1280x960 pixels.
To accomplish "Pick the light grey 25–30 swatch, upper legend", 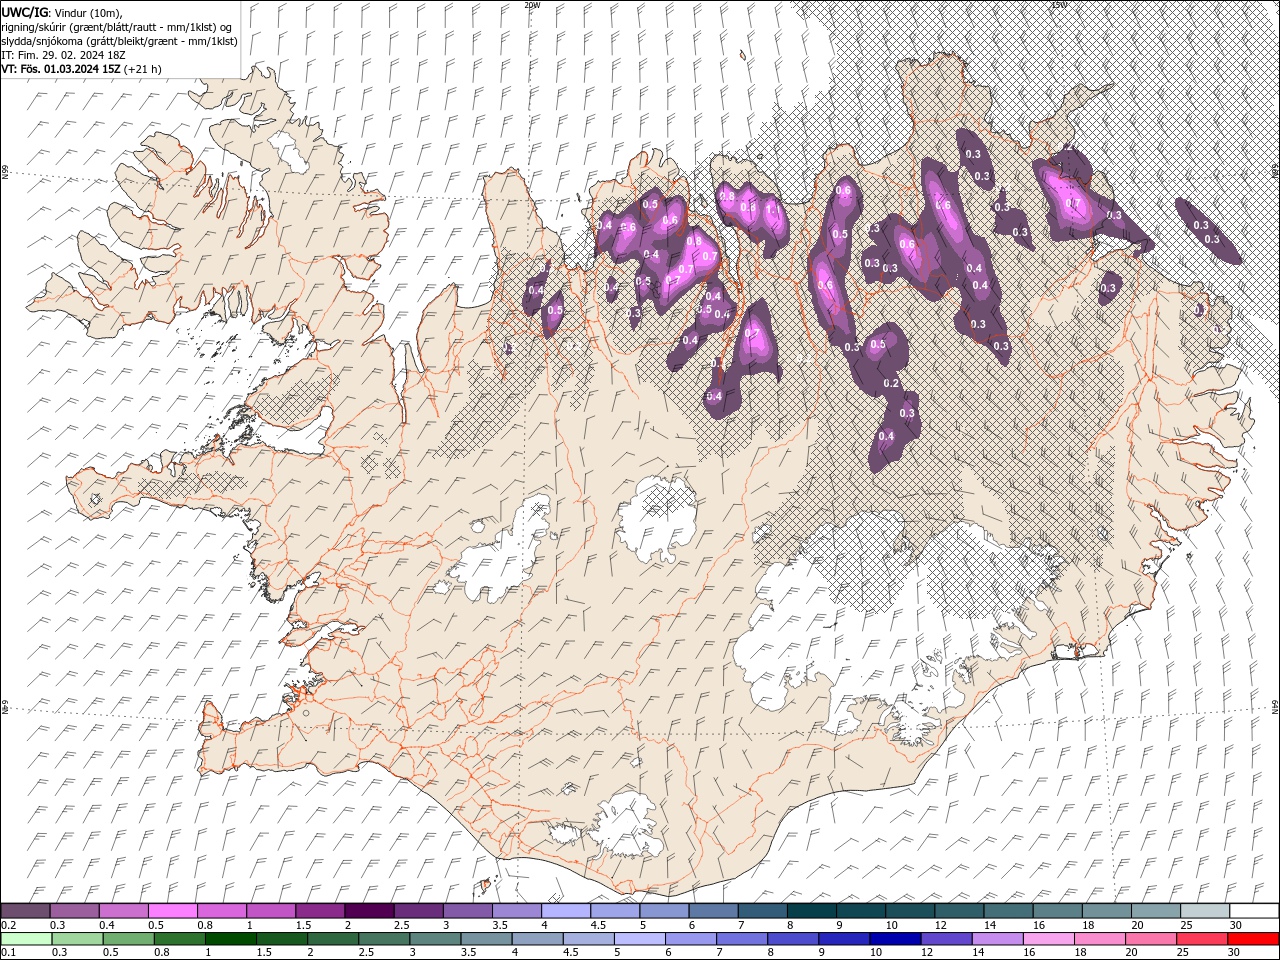I will click(1206, 911).
